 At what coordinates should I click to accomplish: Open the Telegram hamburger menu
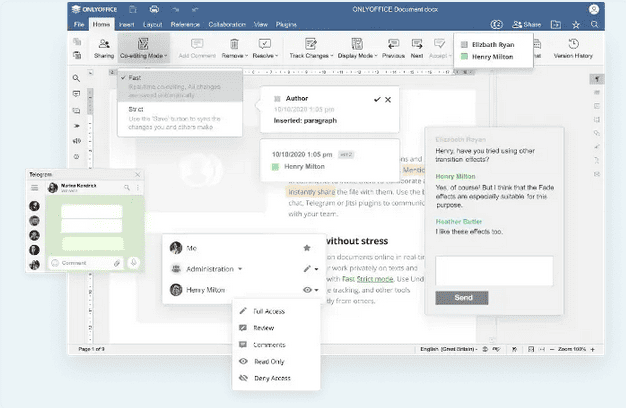point(35,188)
